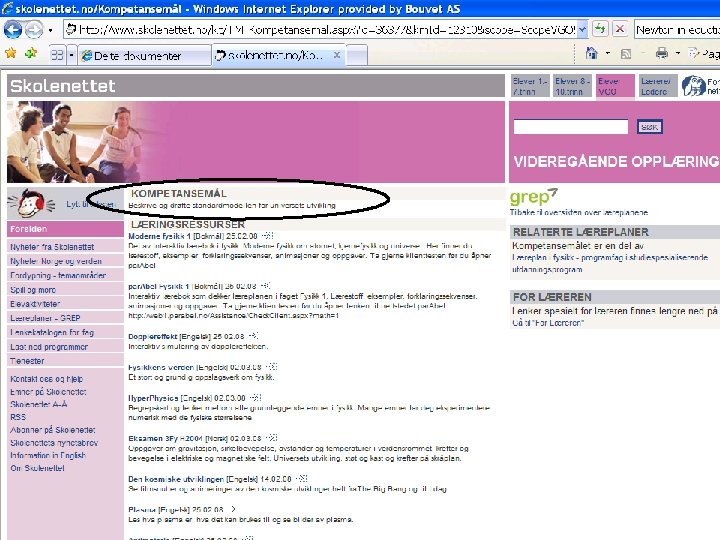The image size is (720, 540).
Task: Click the site search text field
Action: coord(570,127)
